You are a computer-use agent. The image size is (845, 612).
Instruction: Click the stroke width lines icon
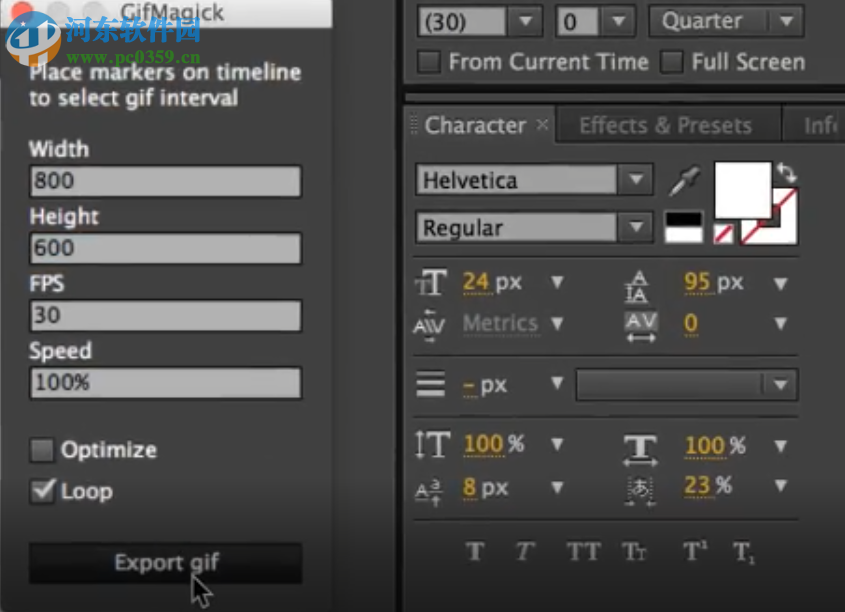431,384
